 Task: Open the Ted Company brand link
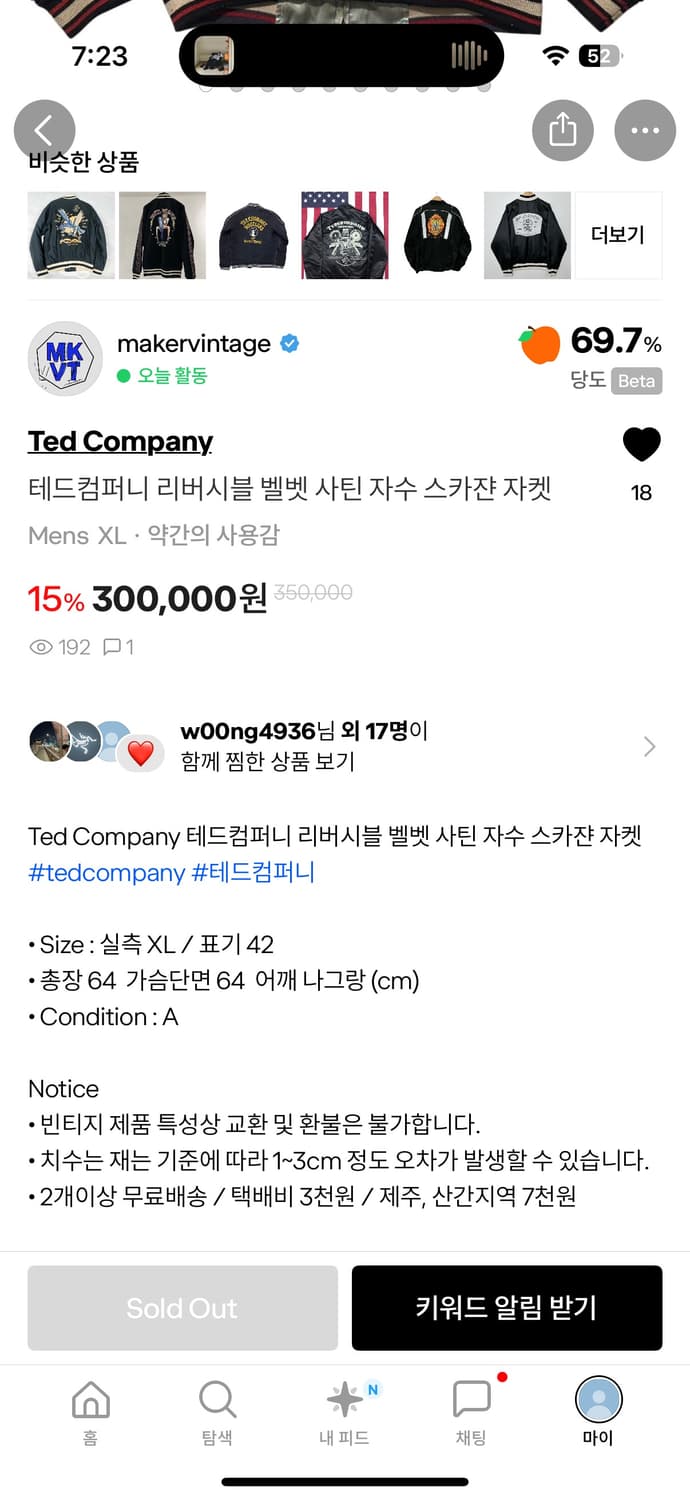(120, 441)
